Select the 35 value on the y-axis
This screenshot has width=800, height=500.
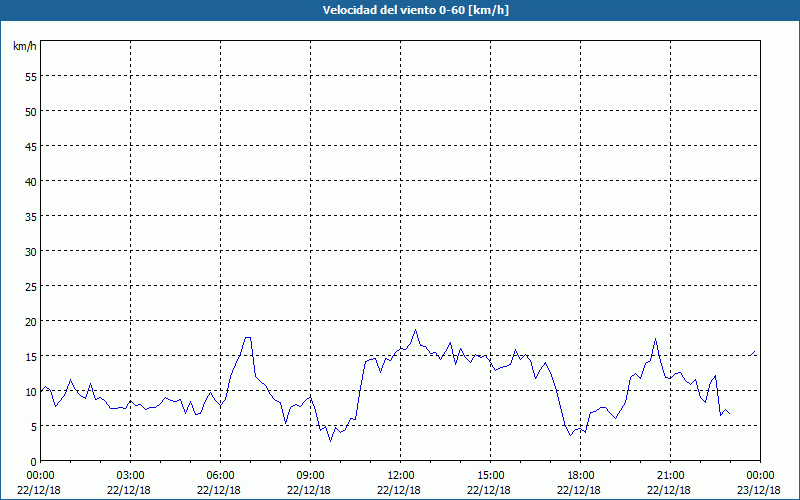(x=31, y=216)
